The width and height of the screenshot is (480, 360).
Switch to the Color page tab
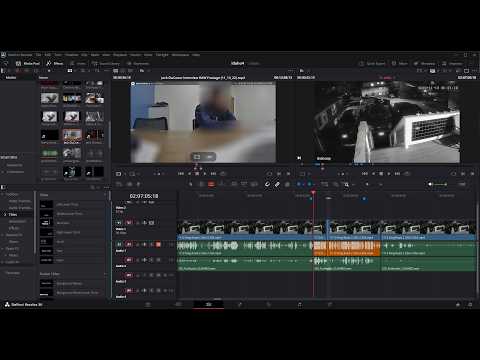(269, 304)
